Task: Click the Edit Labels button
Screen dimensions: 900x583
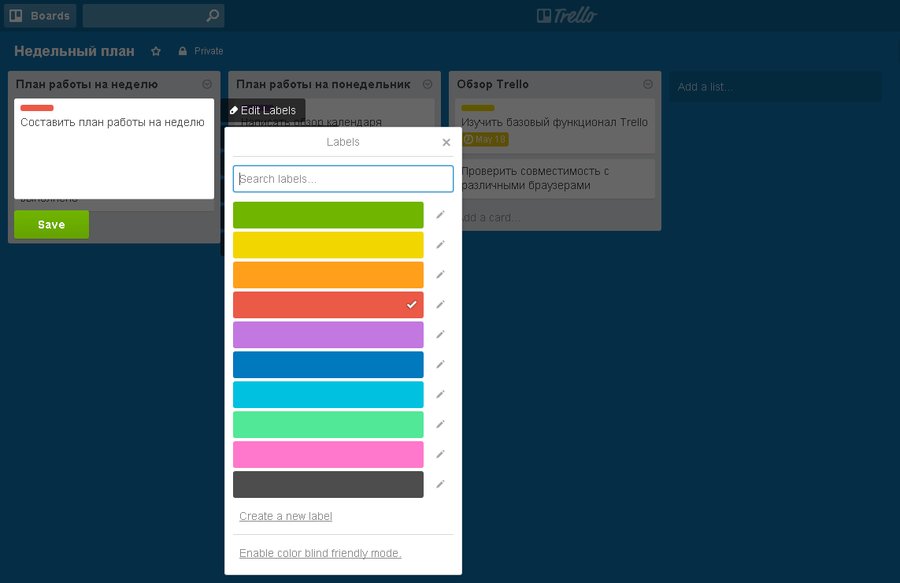Action: 263,110
